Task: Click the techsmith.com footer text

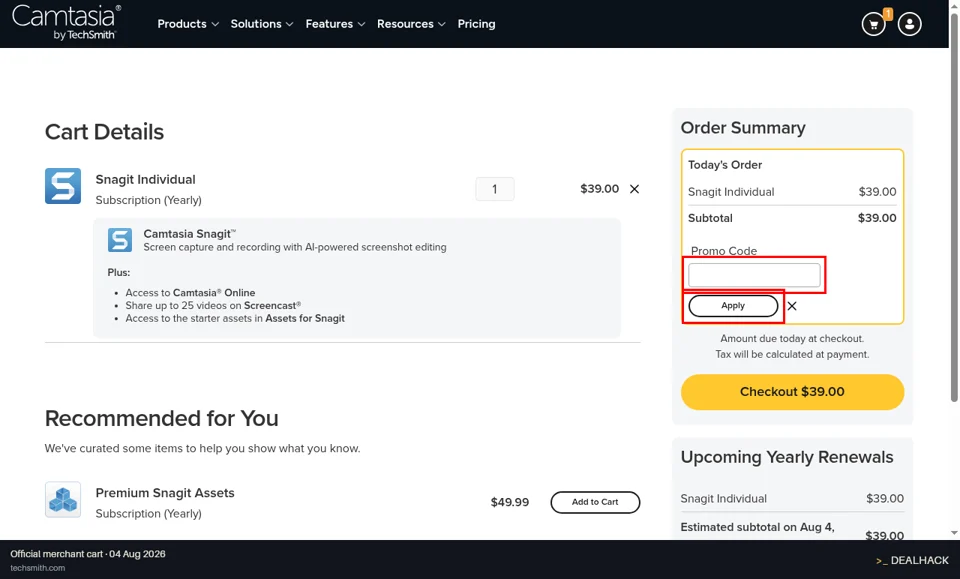Action: (x=37, y=568)
